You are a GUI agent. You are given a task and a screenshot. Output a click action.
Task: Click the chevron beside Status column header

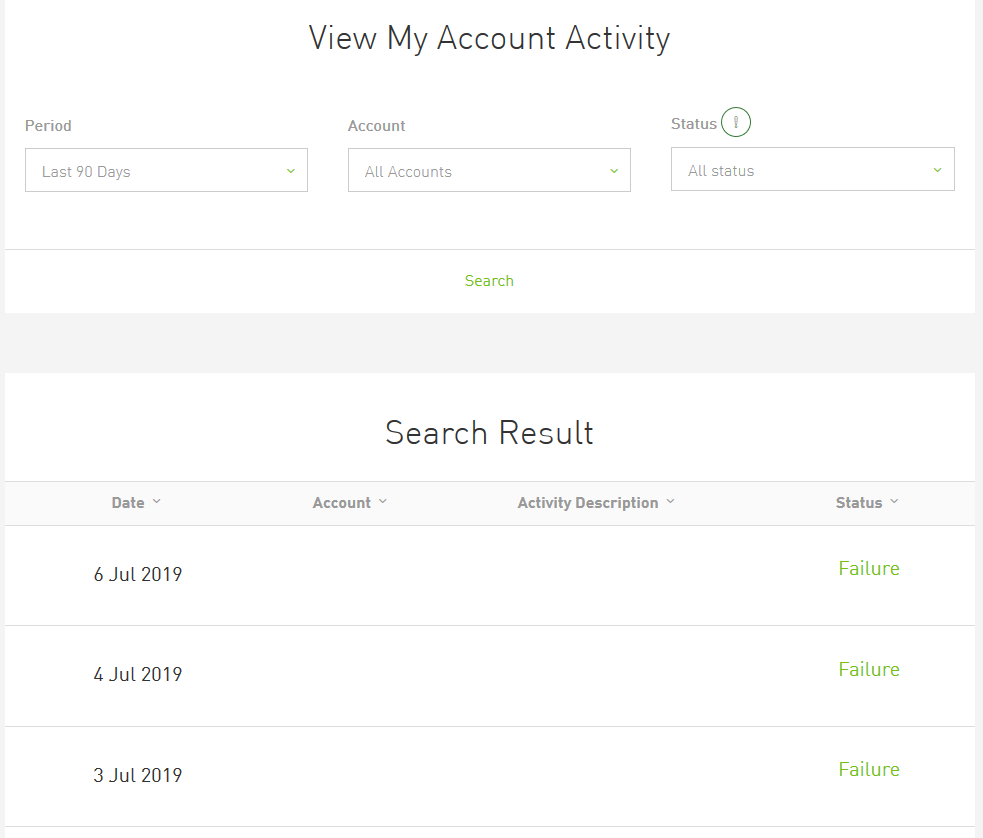tap(894, 501)
